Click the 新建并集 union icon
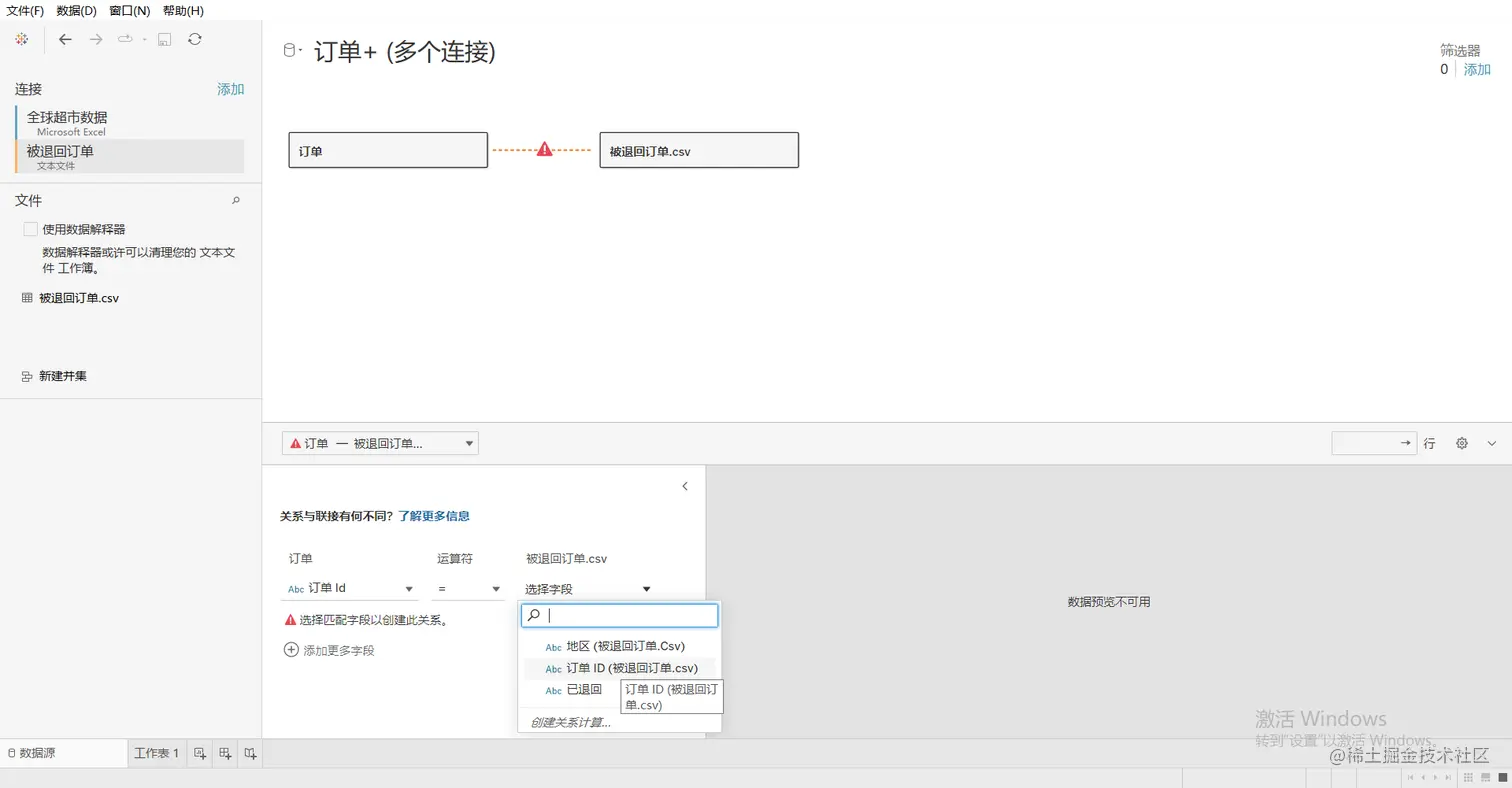This screenshot has width=1512, height=788. 27,376
